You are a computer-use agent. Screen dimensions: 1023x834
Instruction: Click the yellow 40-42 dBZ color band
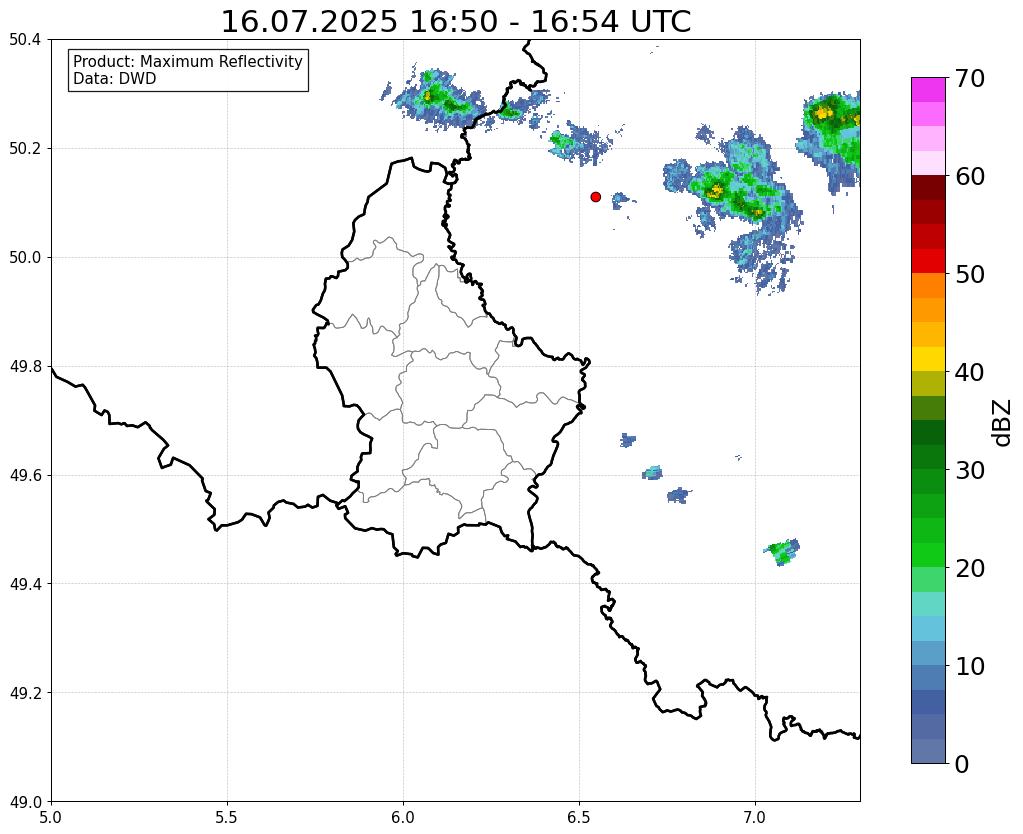(x=928, y=359)
